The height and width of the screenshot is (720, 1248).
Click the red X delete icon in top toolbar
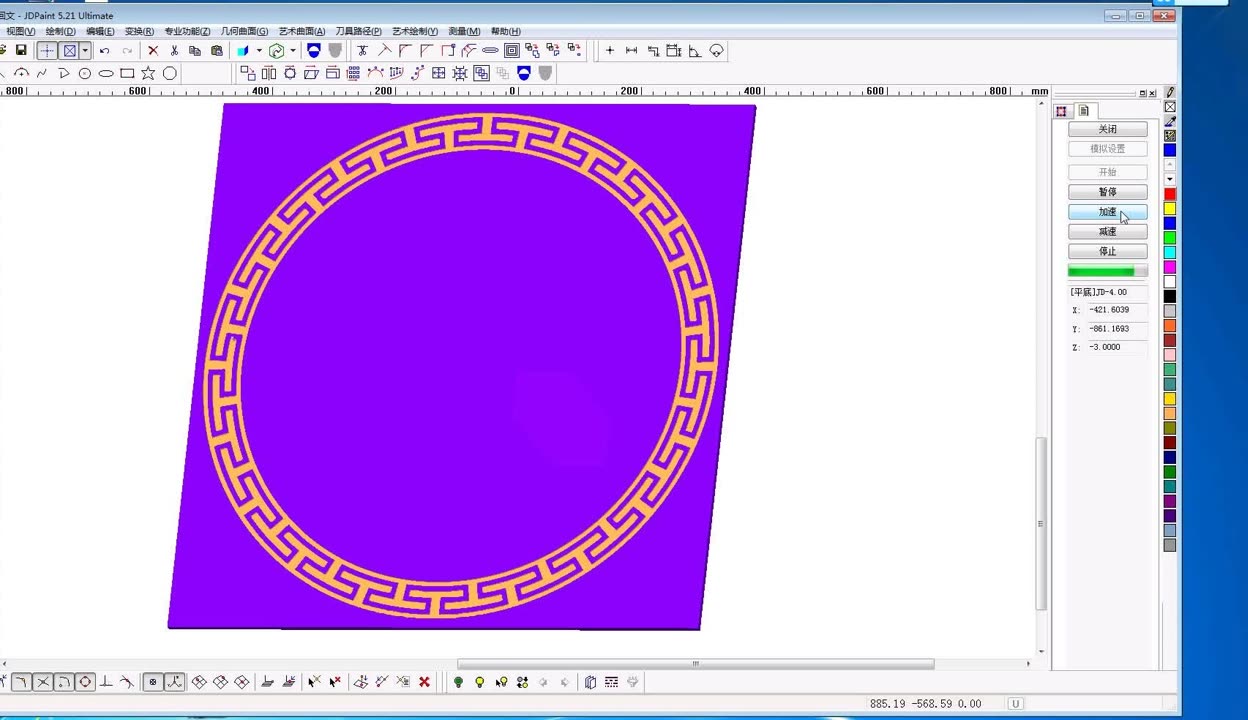coord(153,51)
